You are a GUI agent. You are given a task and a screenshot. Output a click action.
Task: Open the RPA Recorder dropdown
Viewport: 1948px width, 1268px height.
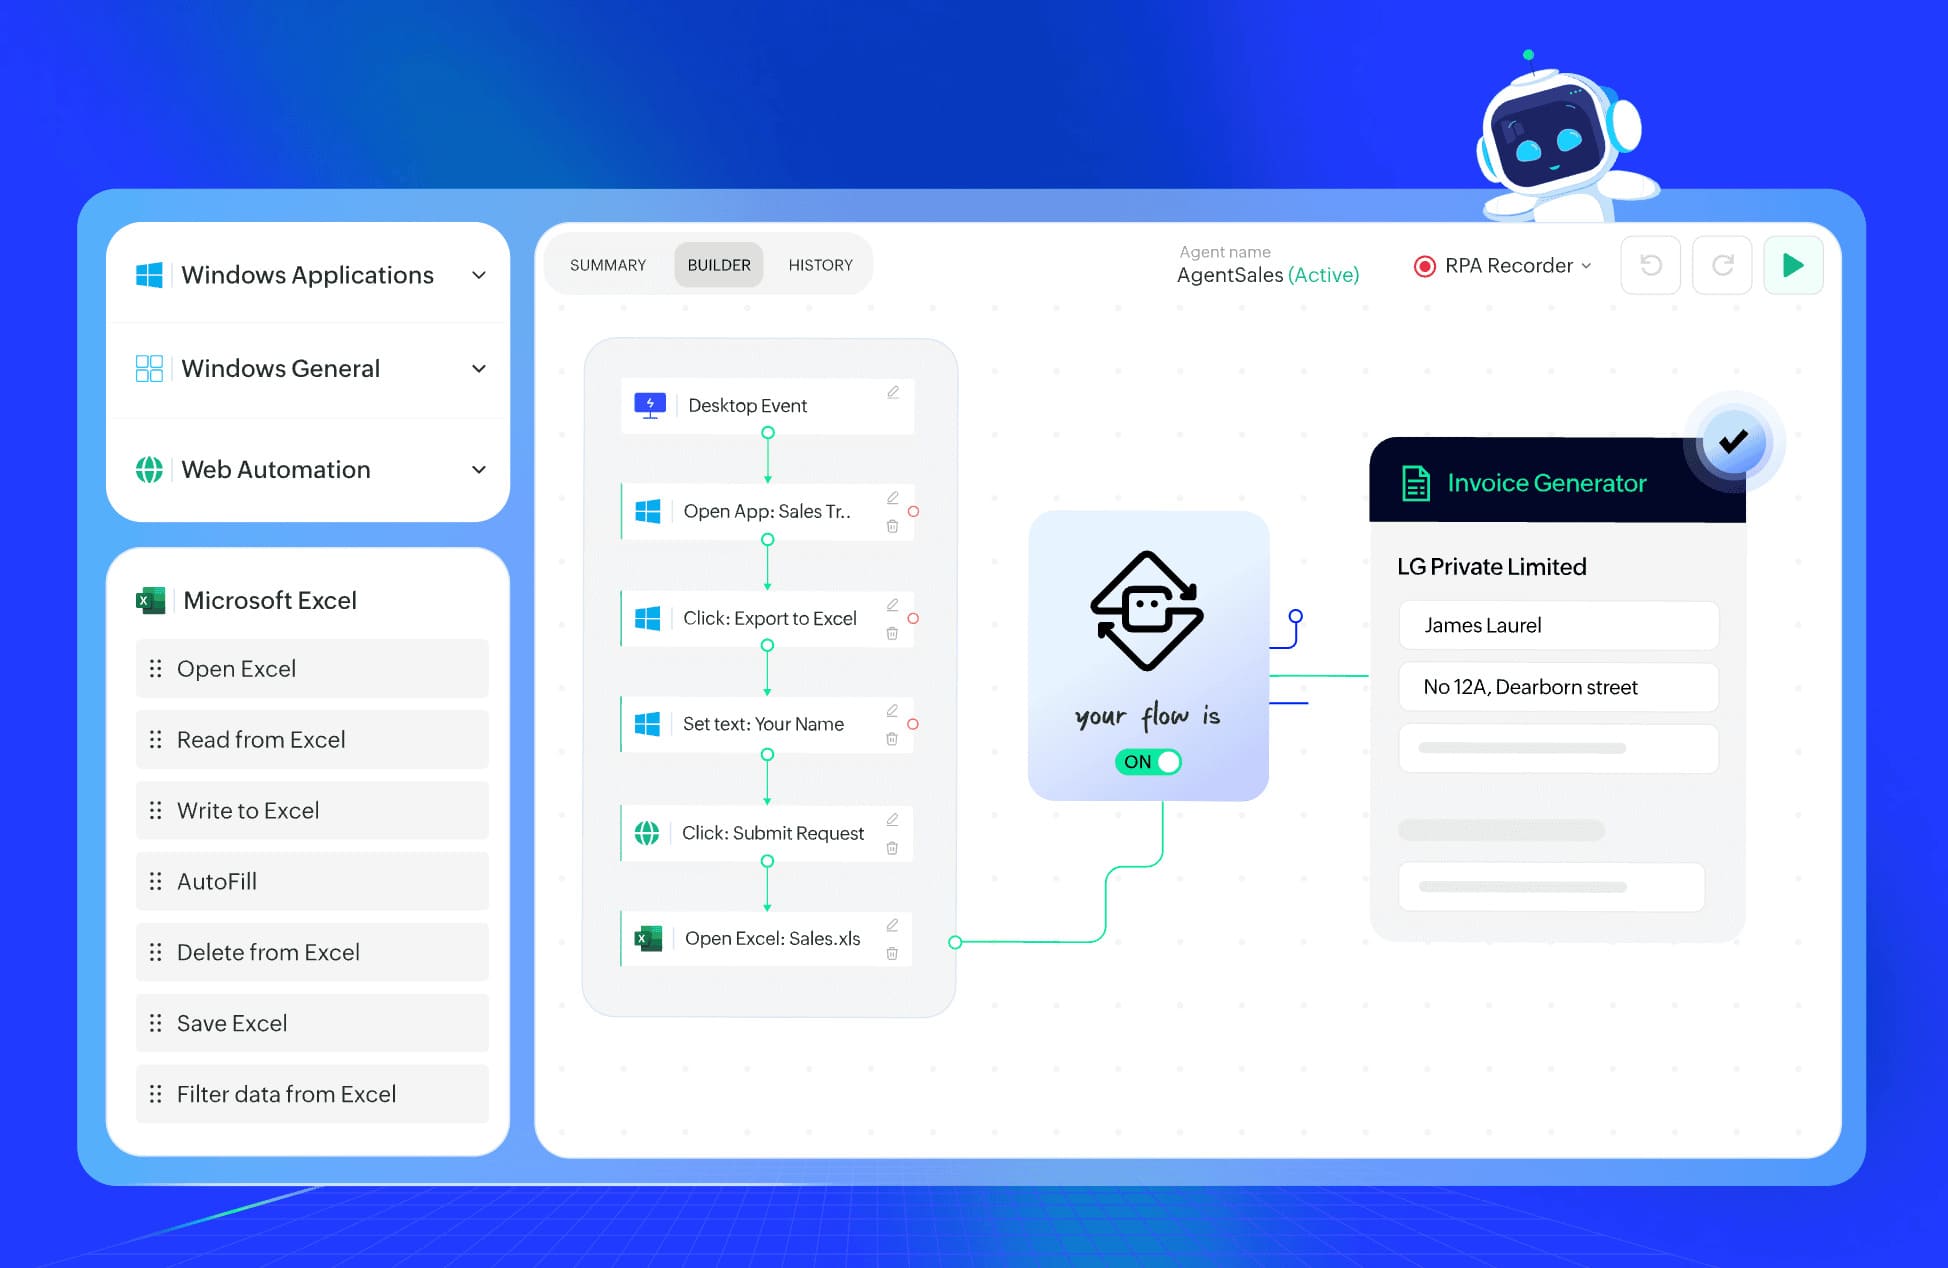pyautogui.click(x=1588, y=265)
